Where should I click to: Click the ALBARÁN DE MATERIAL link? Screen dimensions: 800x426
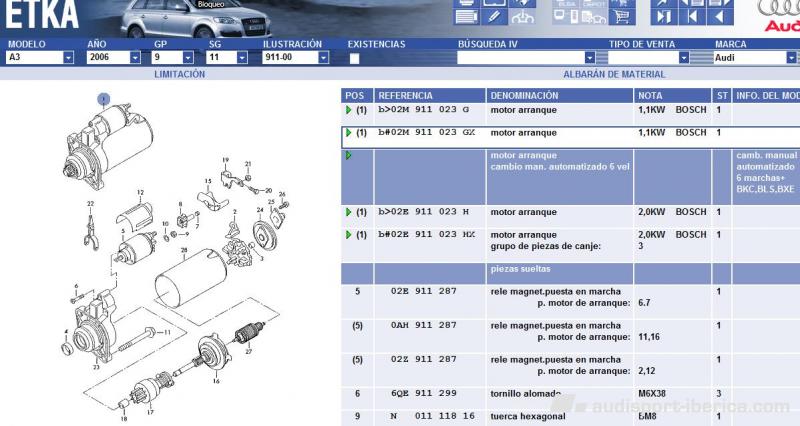[614, 74]
